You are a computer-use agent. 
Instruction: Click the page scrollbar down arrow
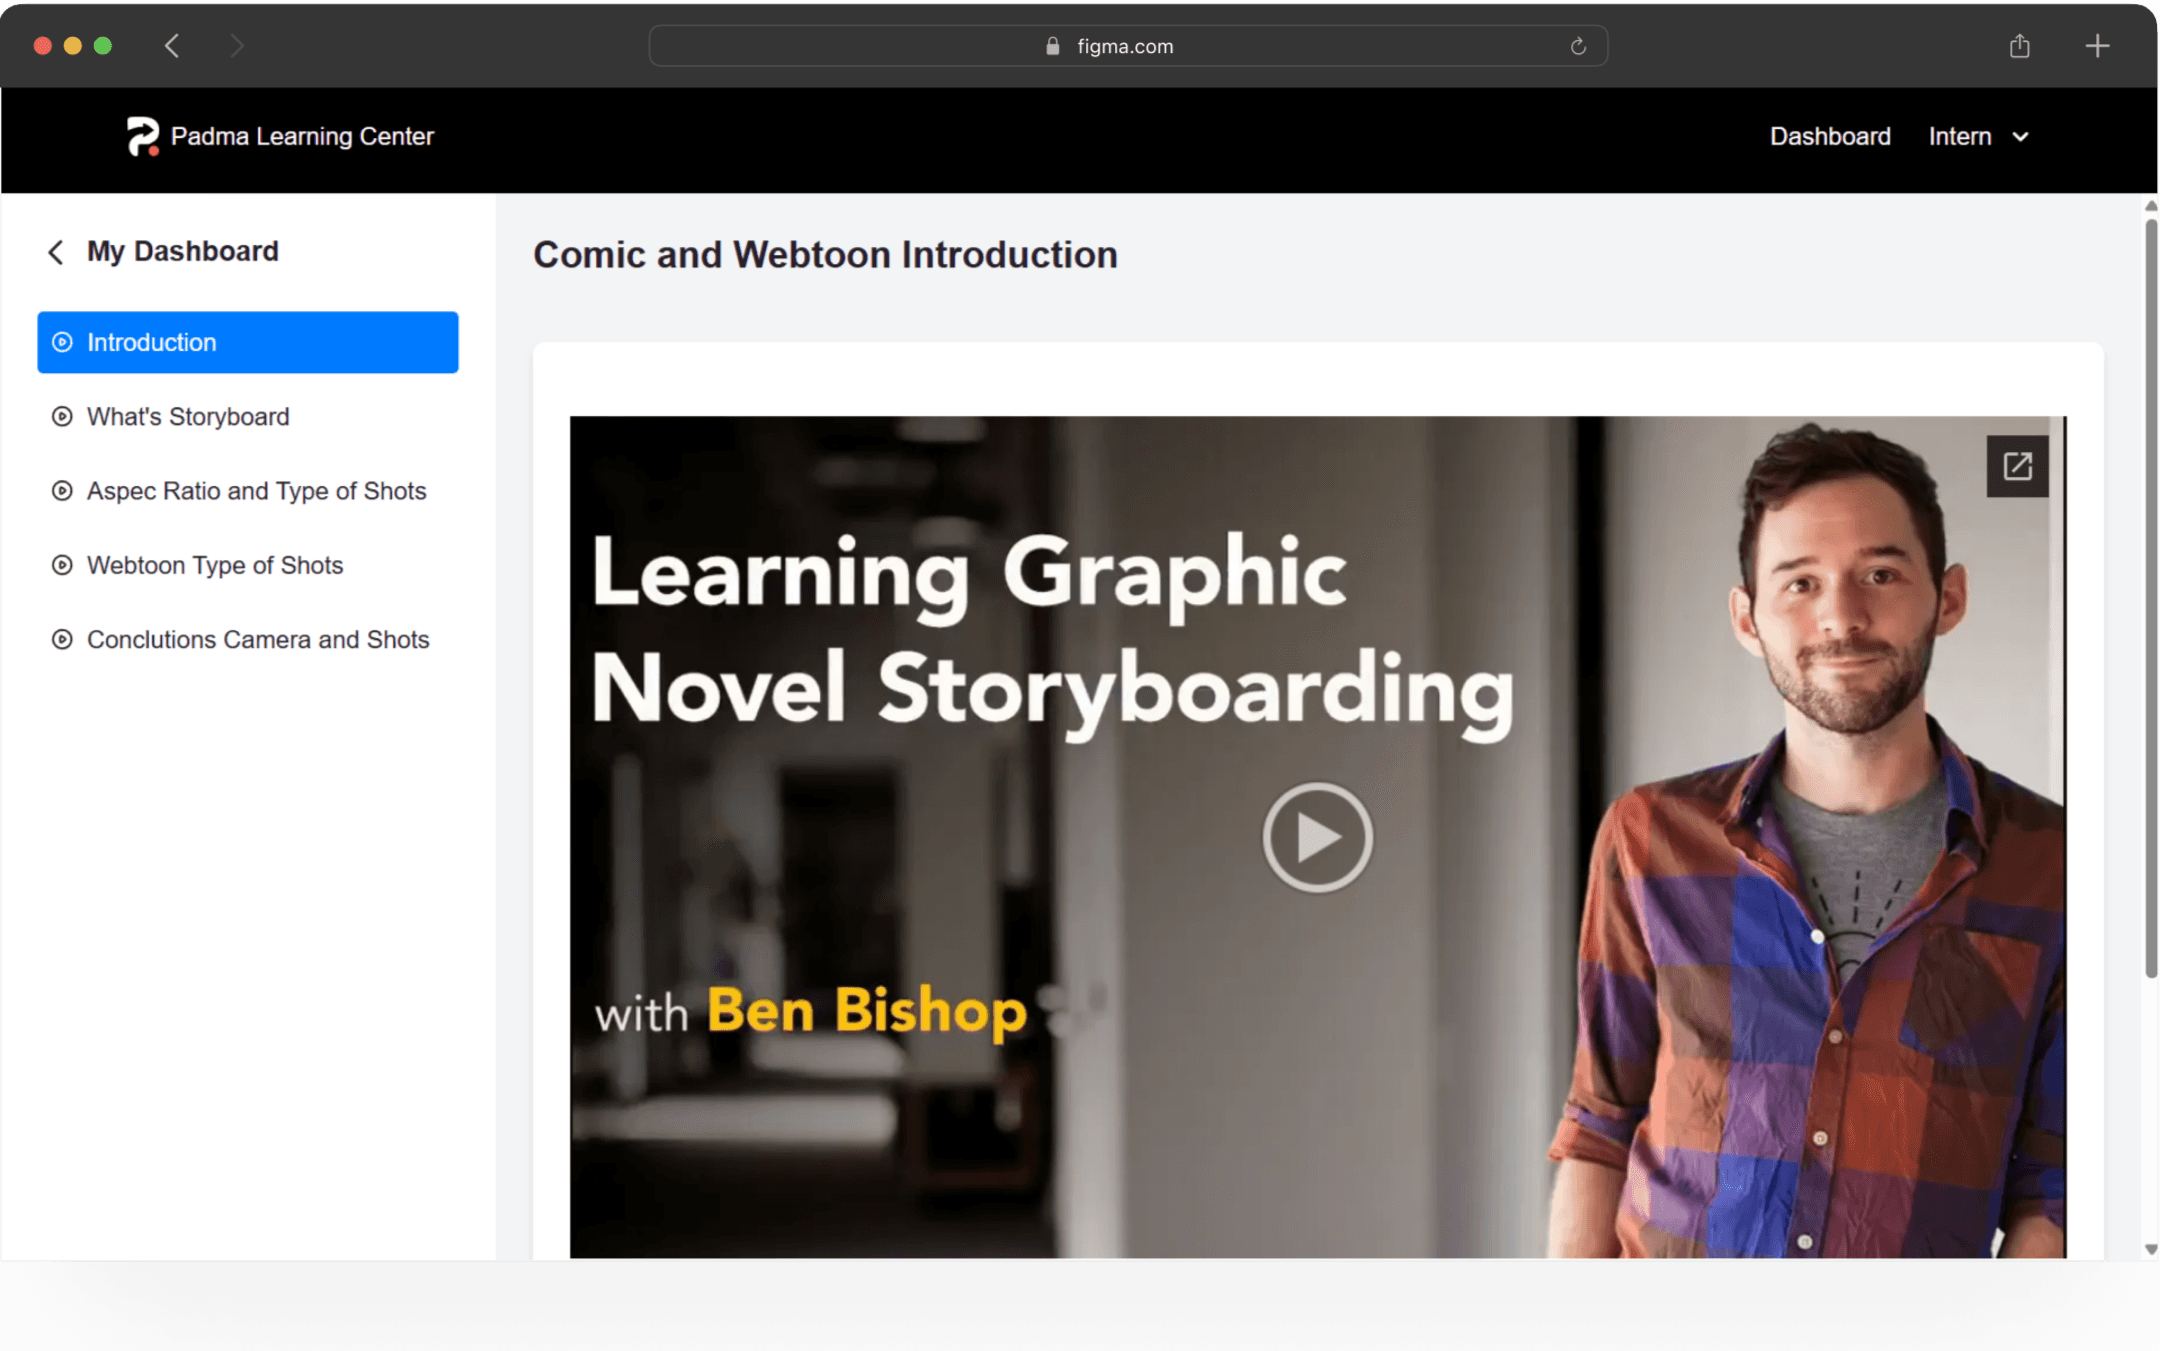2150,1249
